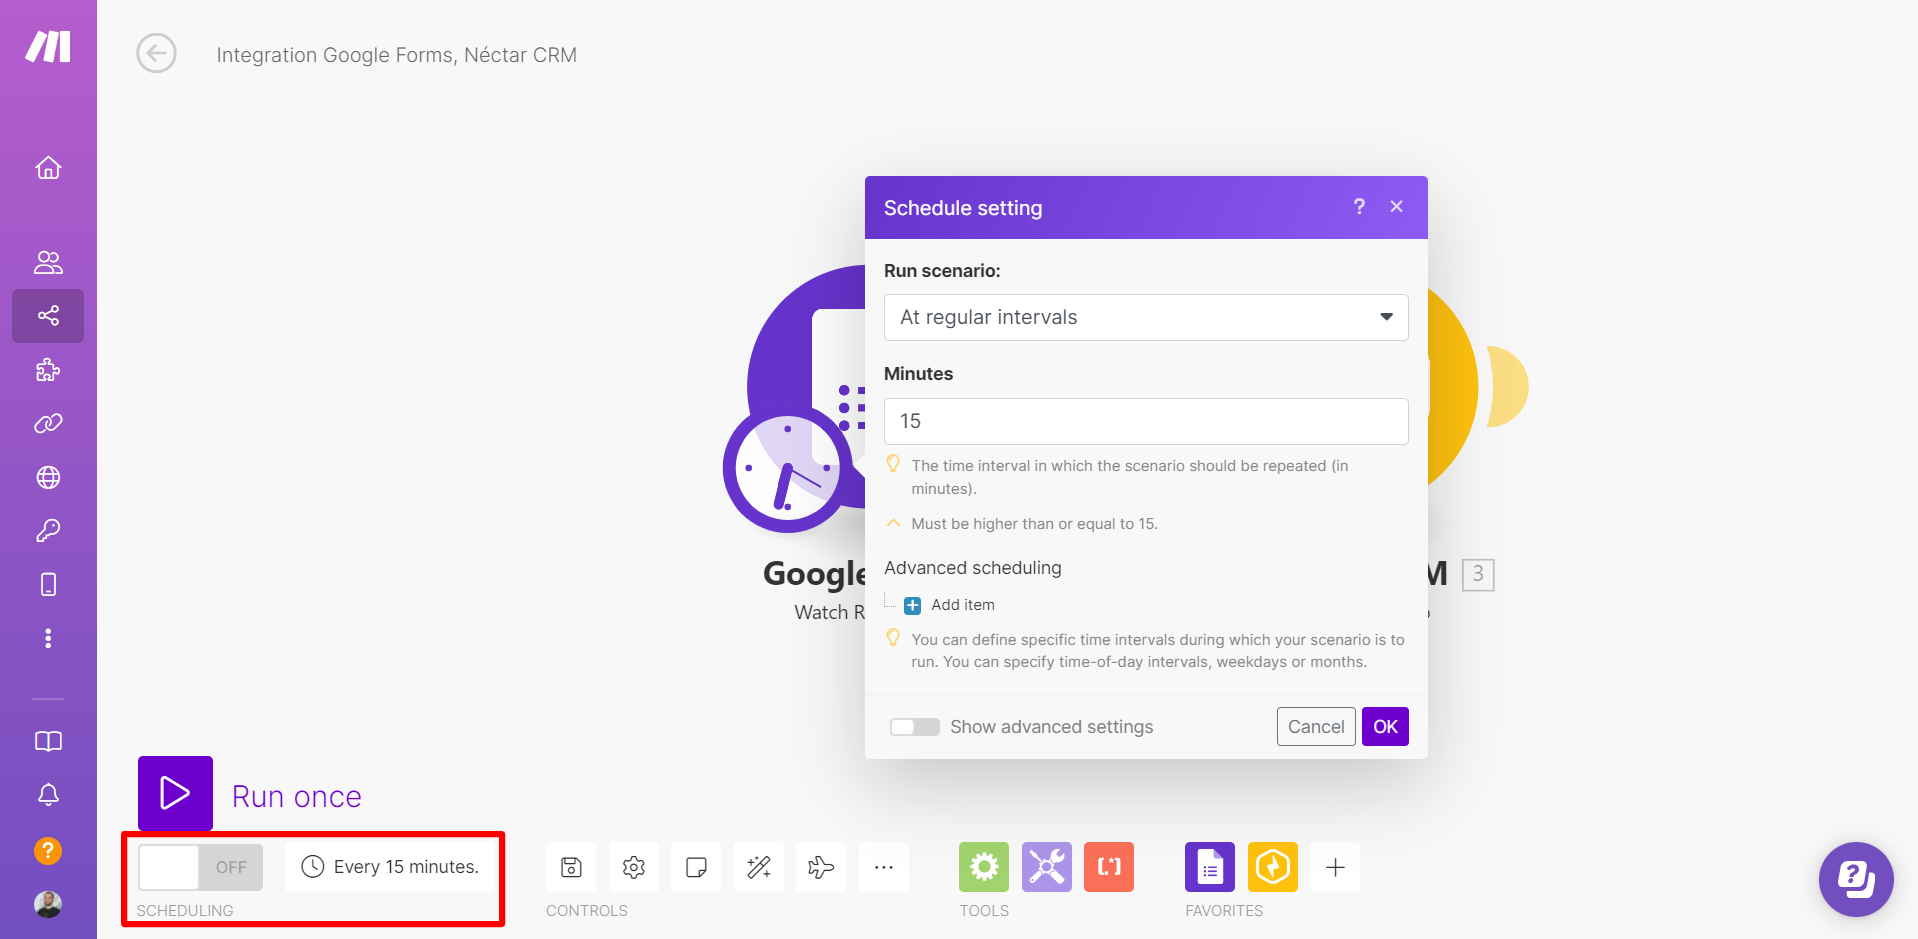Open the user profile avatar
The image size is (1918, 939).
[x=48, y=904]
